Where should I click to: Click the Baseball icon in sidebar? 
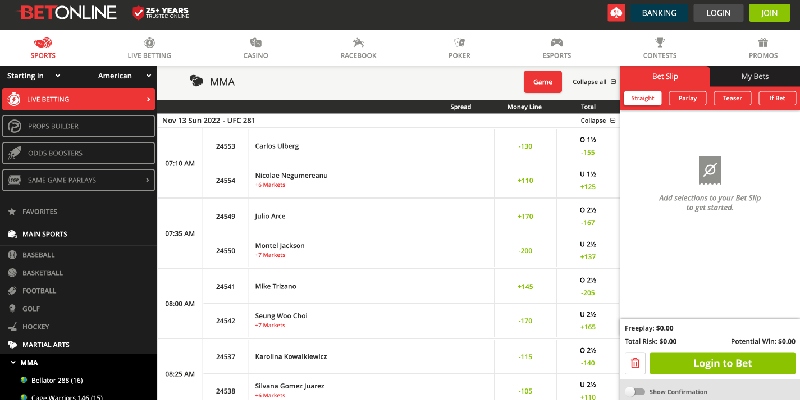click(12, 255)
